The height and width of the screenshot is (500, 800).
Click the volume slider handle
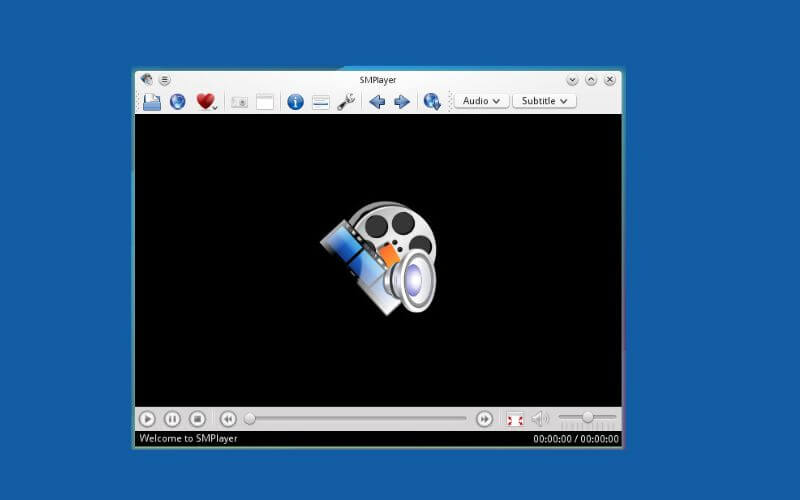tap(588, 417)
